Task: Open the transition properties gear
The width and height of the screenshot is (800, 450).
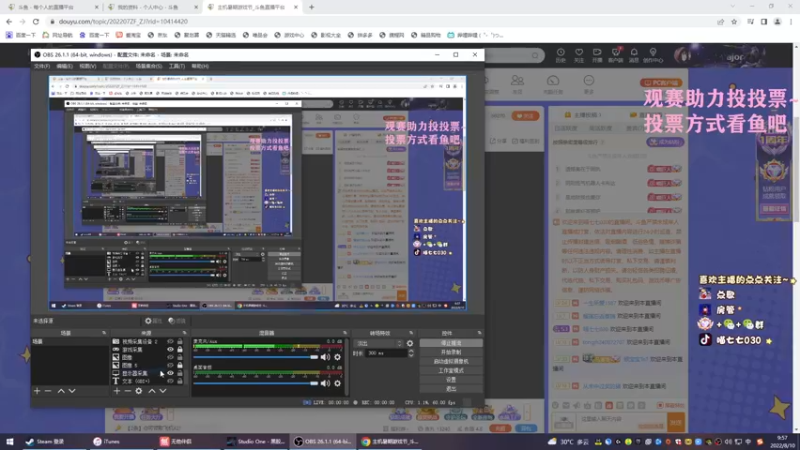Action: 410,343
